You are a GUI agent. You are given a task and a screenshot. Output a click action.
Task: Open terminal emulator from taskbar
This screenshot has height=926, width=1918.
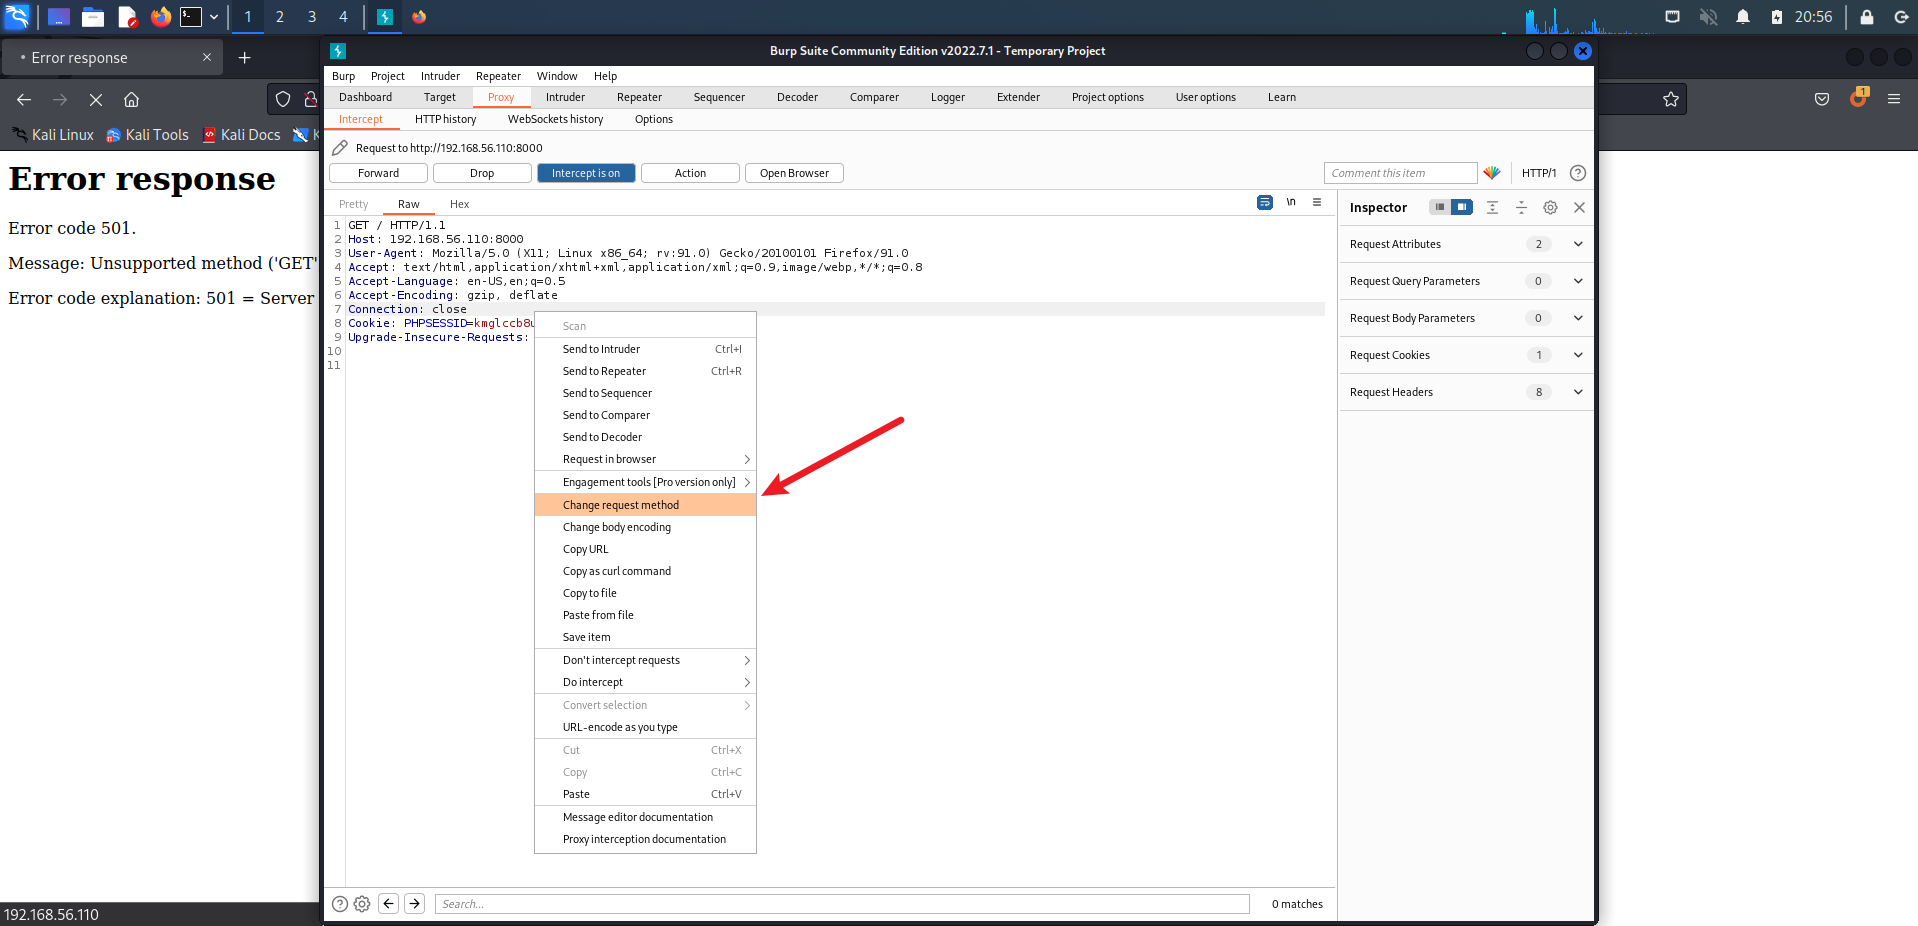[x=191, y=16]
